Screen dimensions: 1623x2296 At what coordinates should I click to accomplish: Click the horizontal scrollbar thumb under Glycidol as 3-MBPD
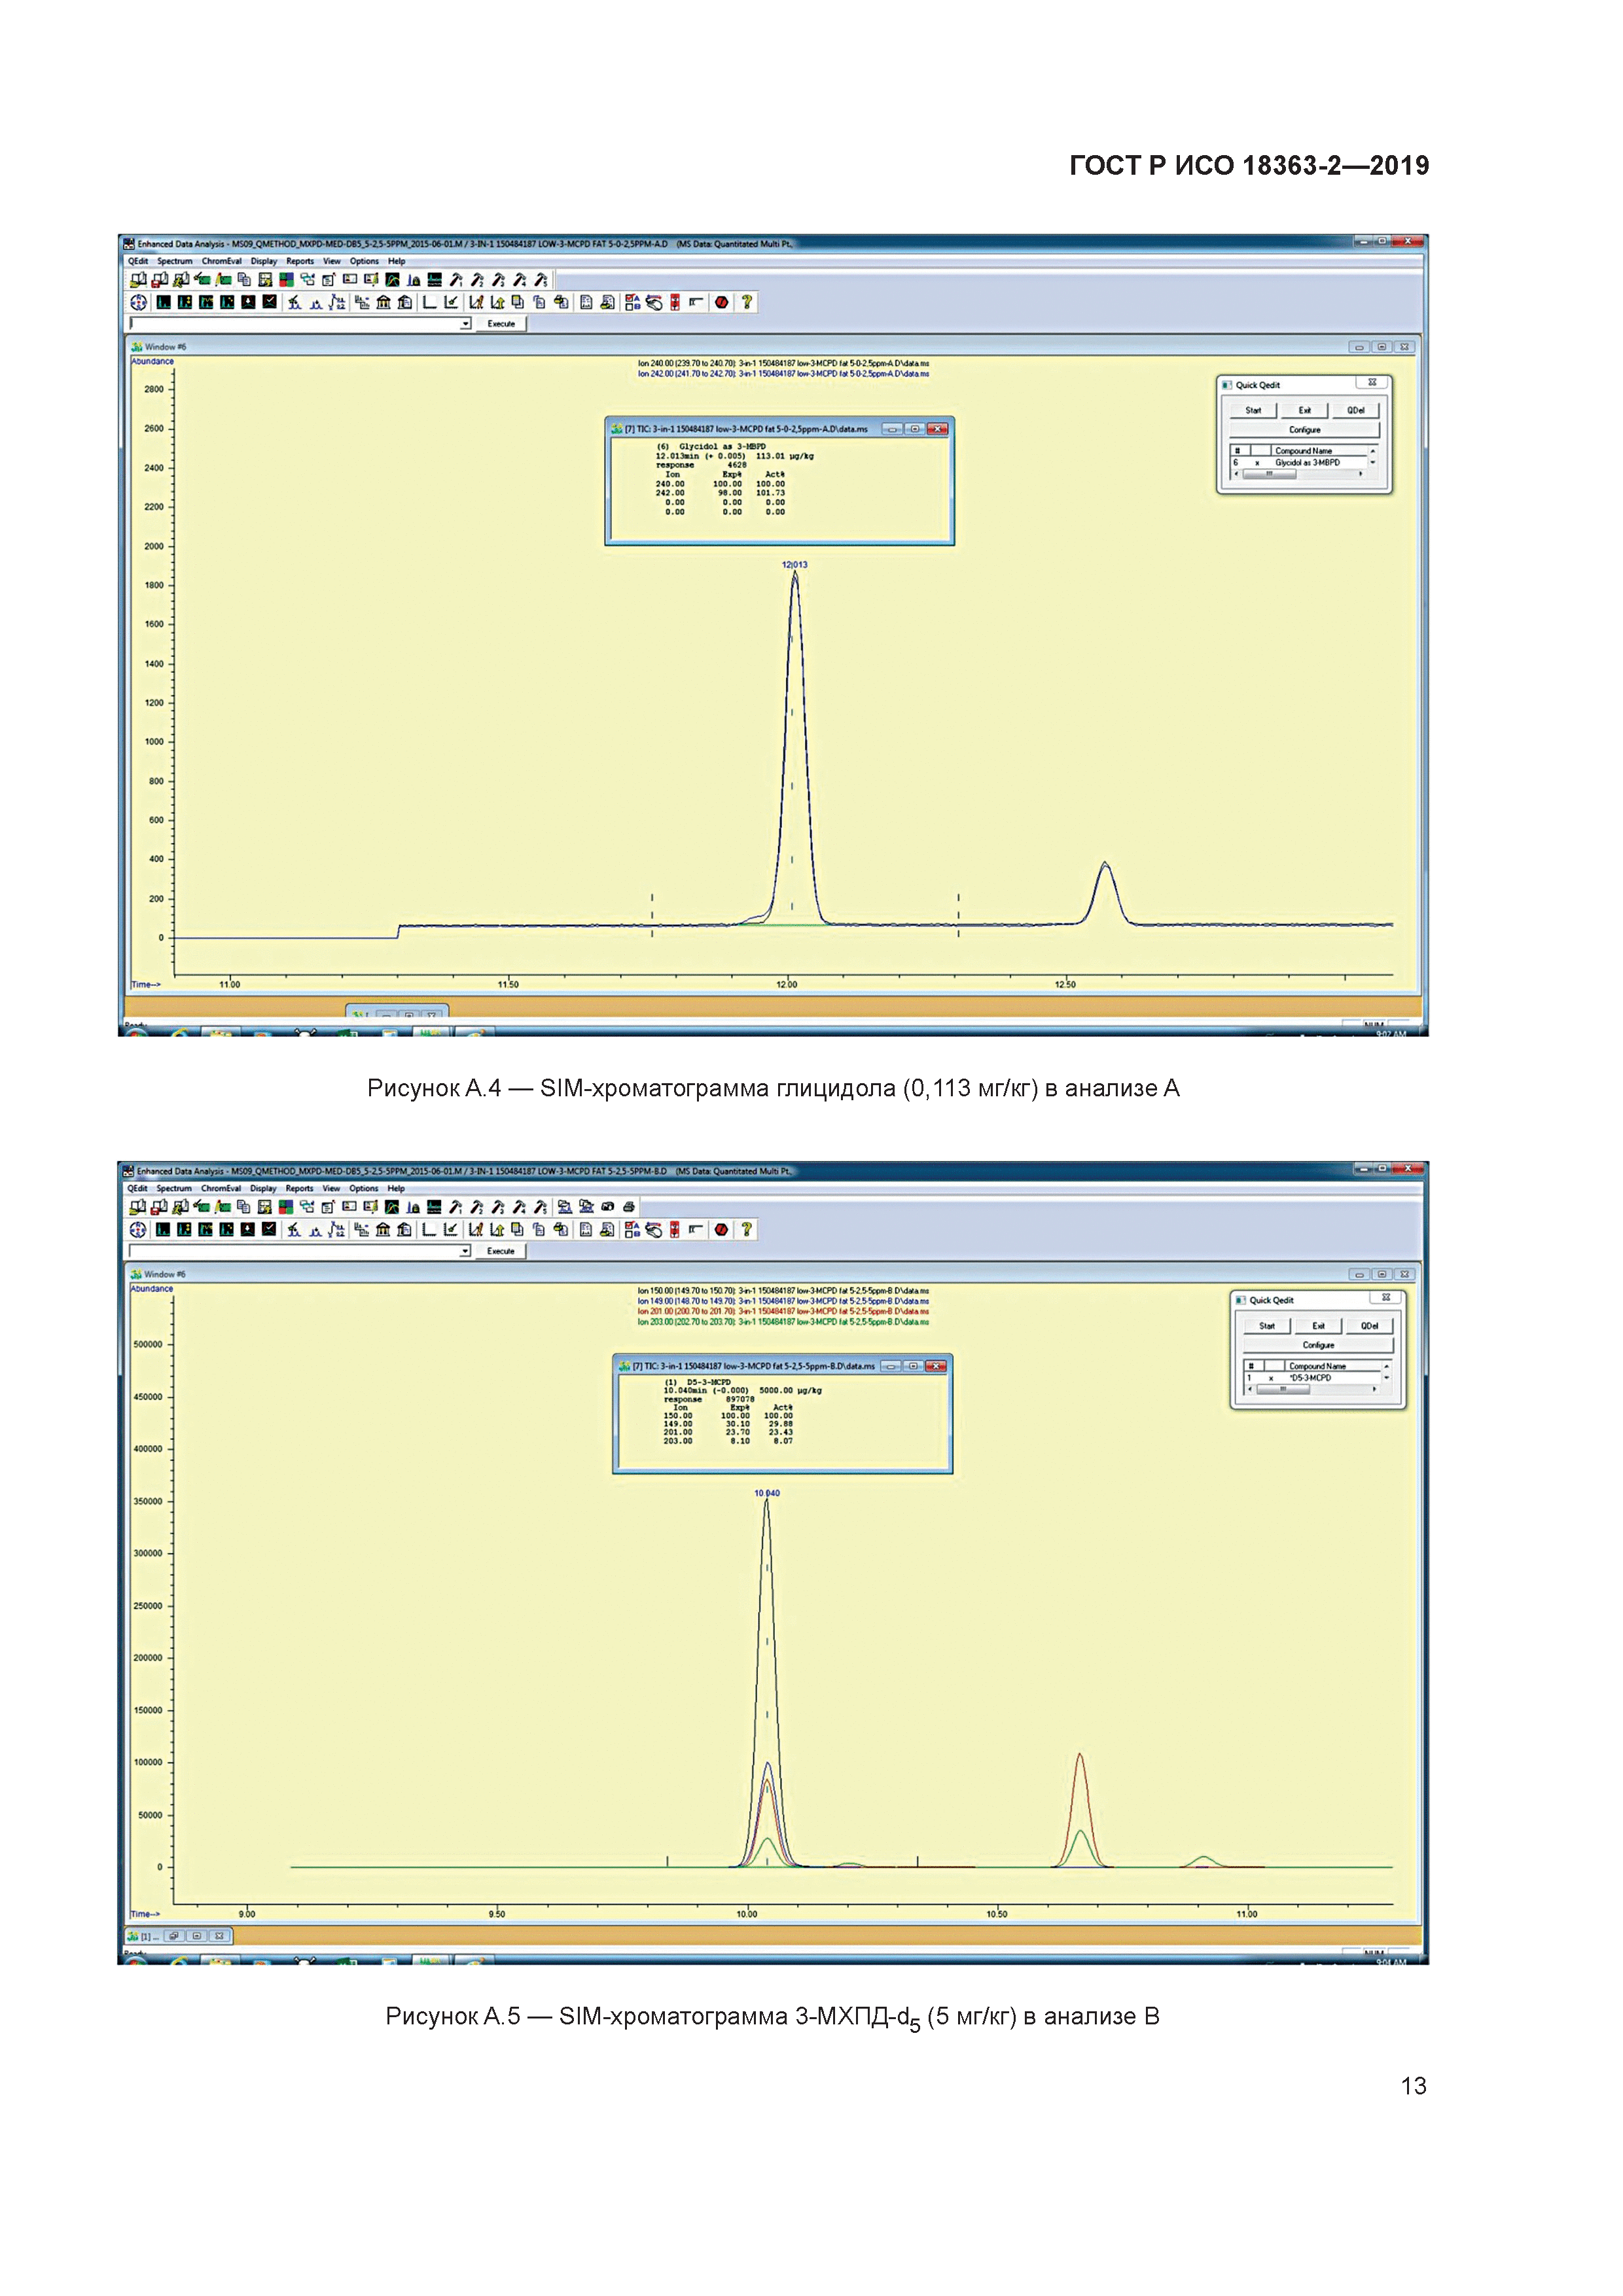pyautogui.click(x=1269, y=474)
